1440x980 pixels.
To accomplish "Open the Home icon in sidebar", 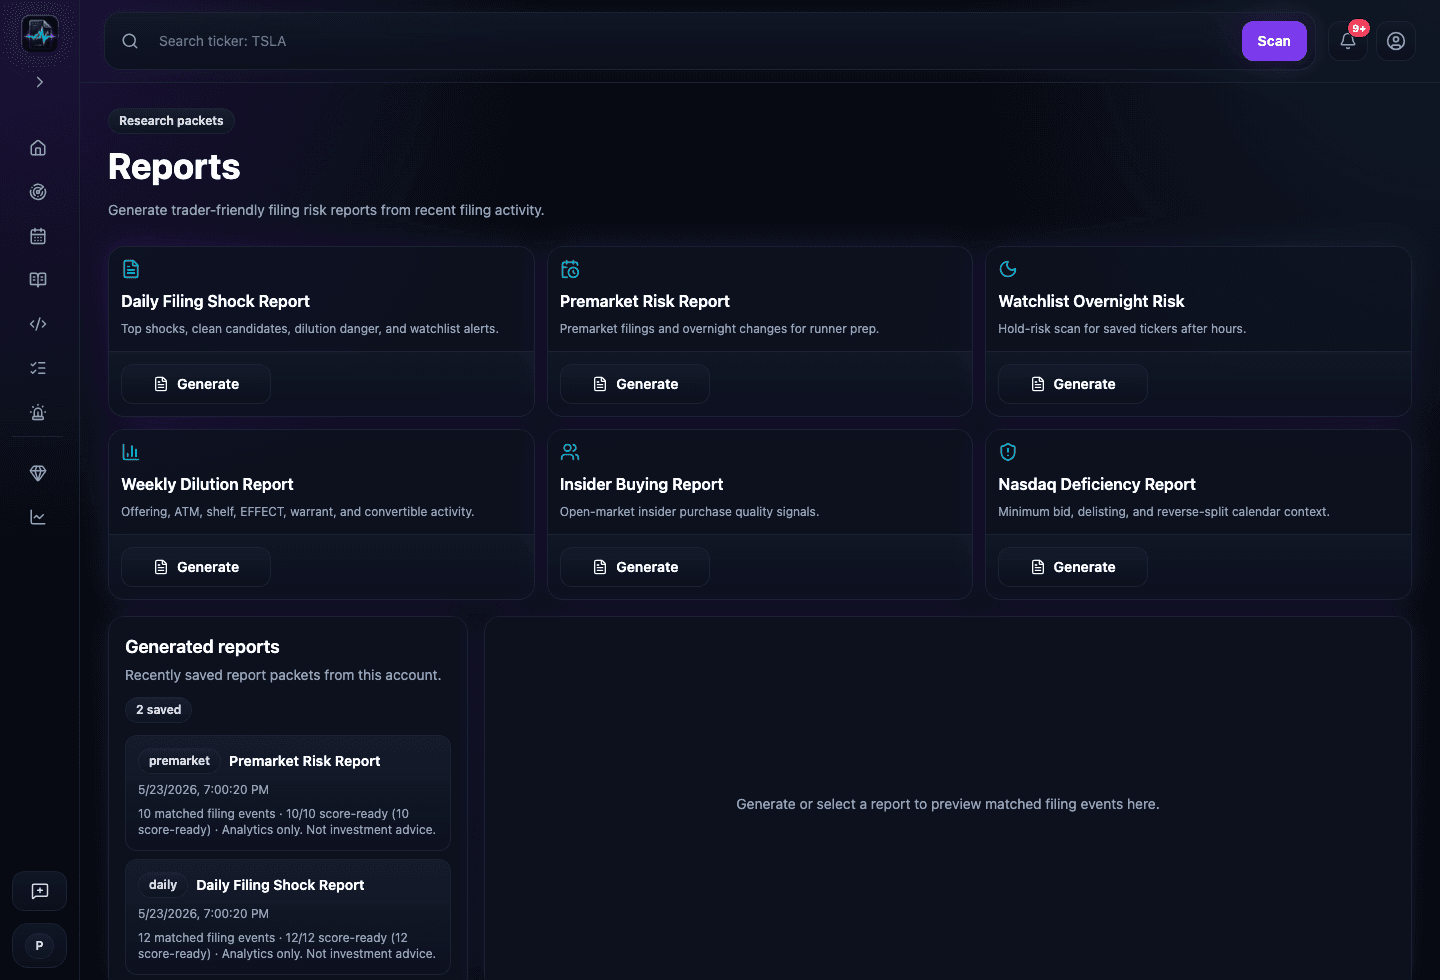I will 38,148.
